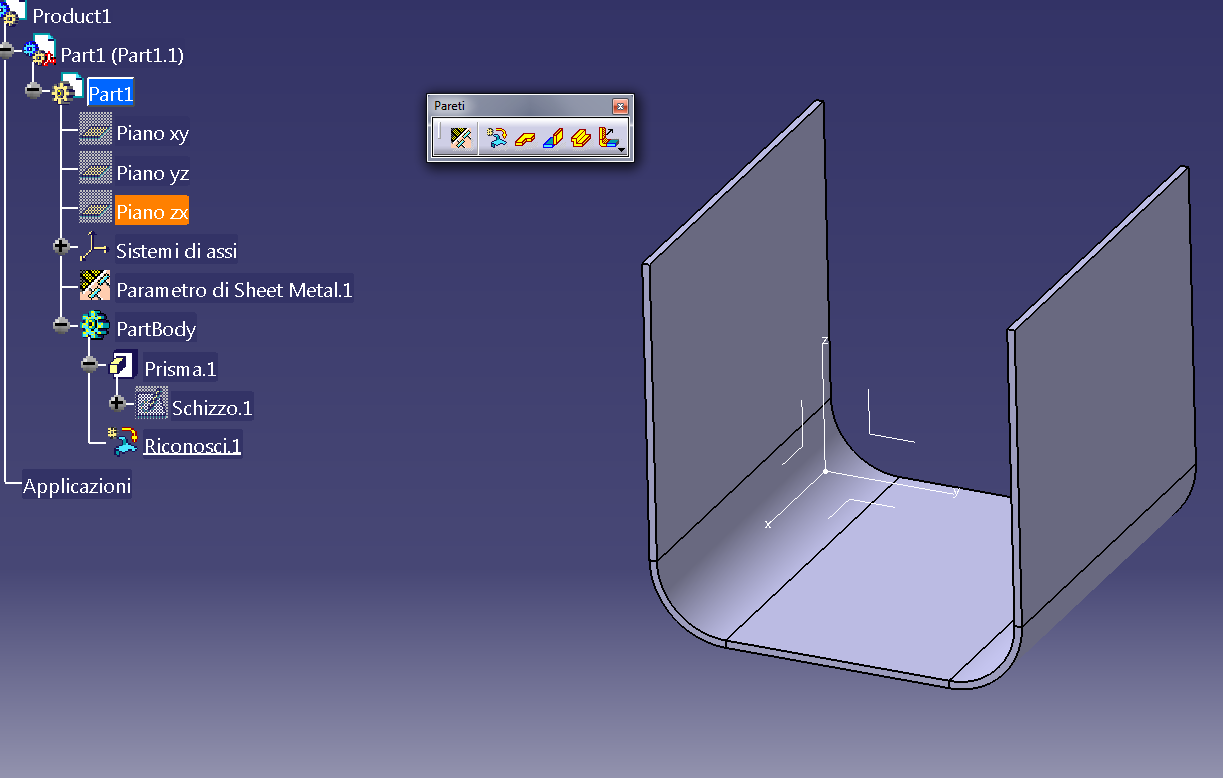Expand the Schizzo.1 node

tap(119, 404)
